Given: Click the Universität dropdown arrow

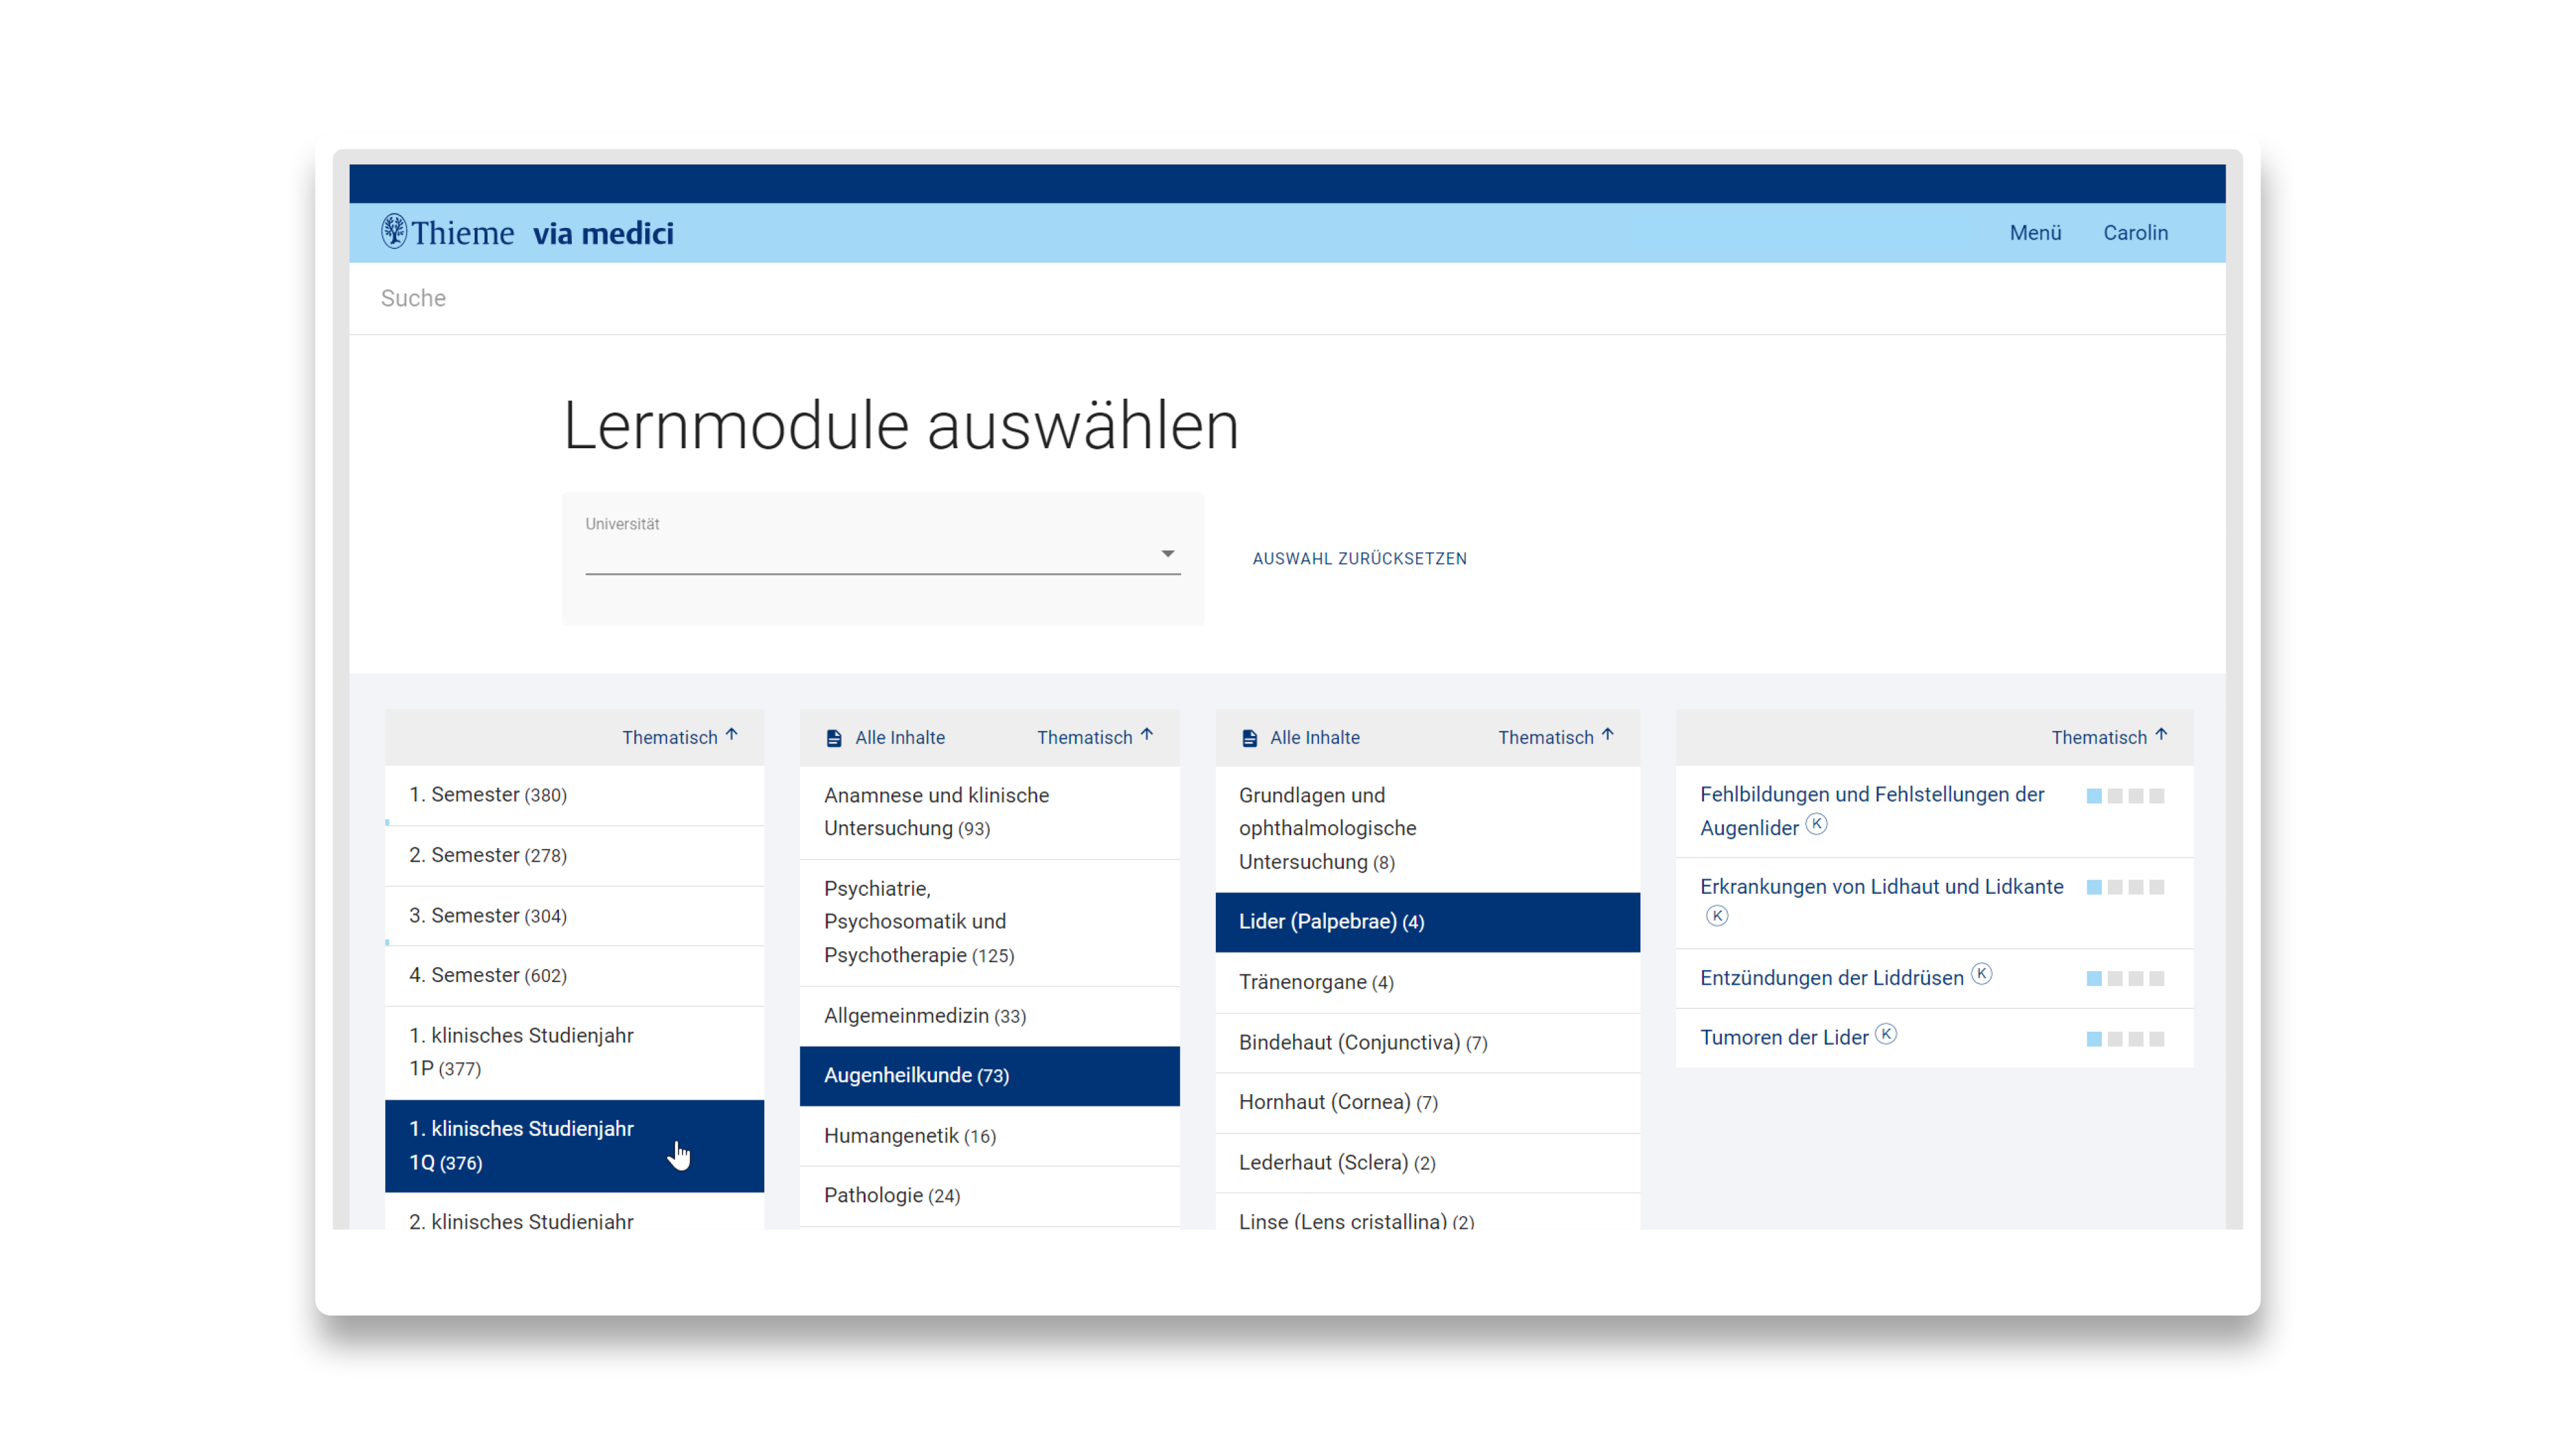Looking at the screenshot, I should click(1167, 554).
